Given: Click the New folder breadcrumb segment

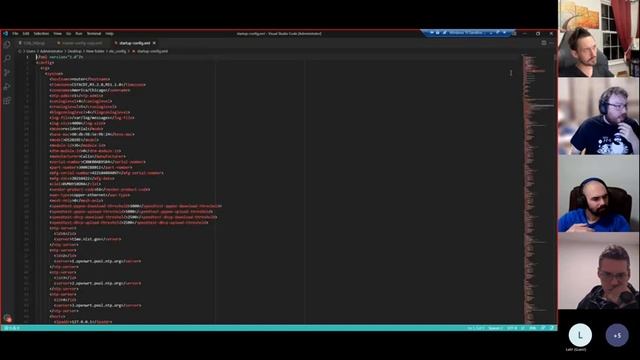Looking at the screenshot, I should pyautogui.click(x=95, y=51).
